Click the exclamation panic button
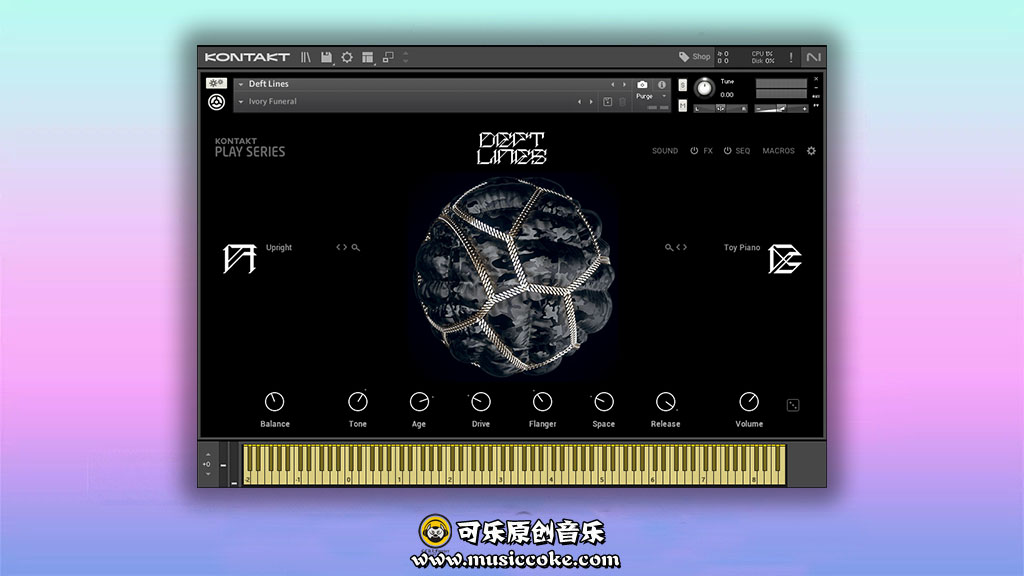Image resolution: width=1024 pixels, height=576 pixels. pyautogui.click(x=791, y=57)
